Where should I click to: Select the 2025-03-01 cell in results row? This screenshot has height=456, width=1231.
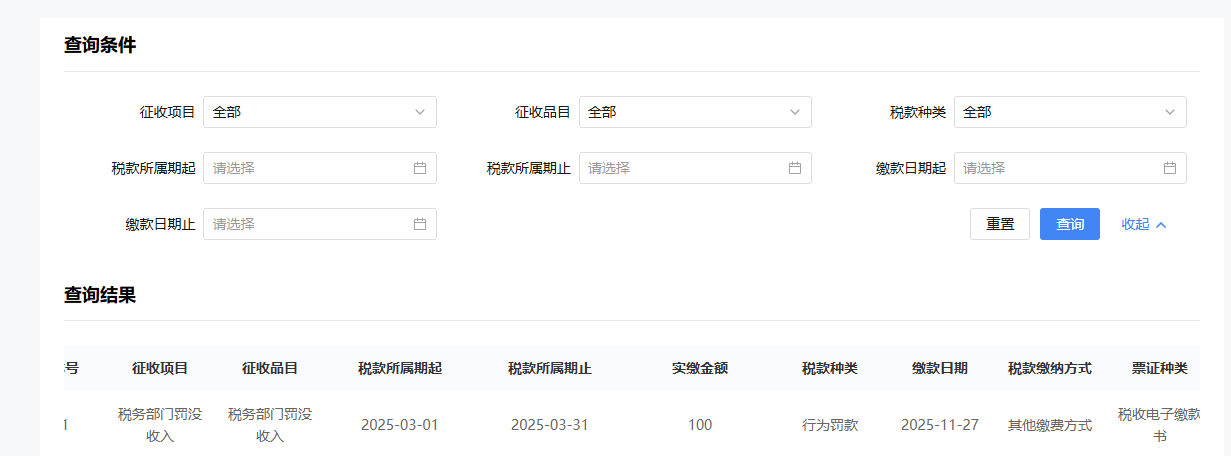pyautogui.click(x=400, y=425)
